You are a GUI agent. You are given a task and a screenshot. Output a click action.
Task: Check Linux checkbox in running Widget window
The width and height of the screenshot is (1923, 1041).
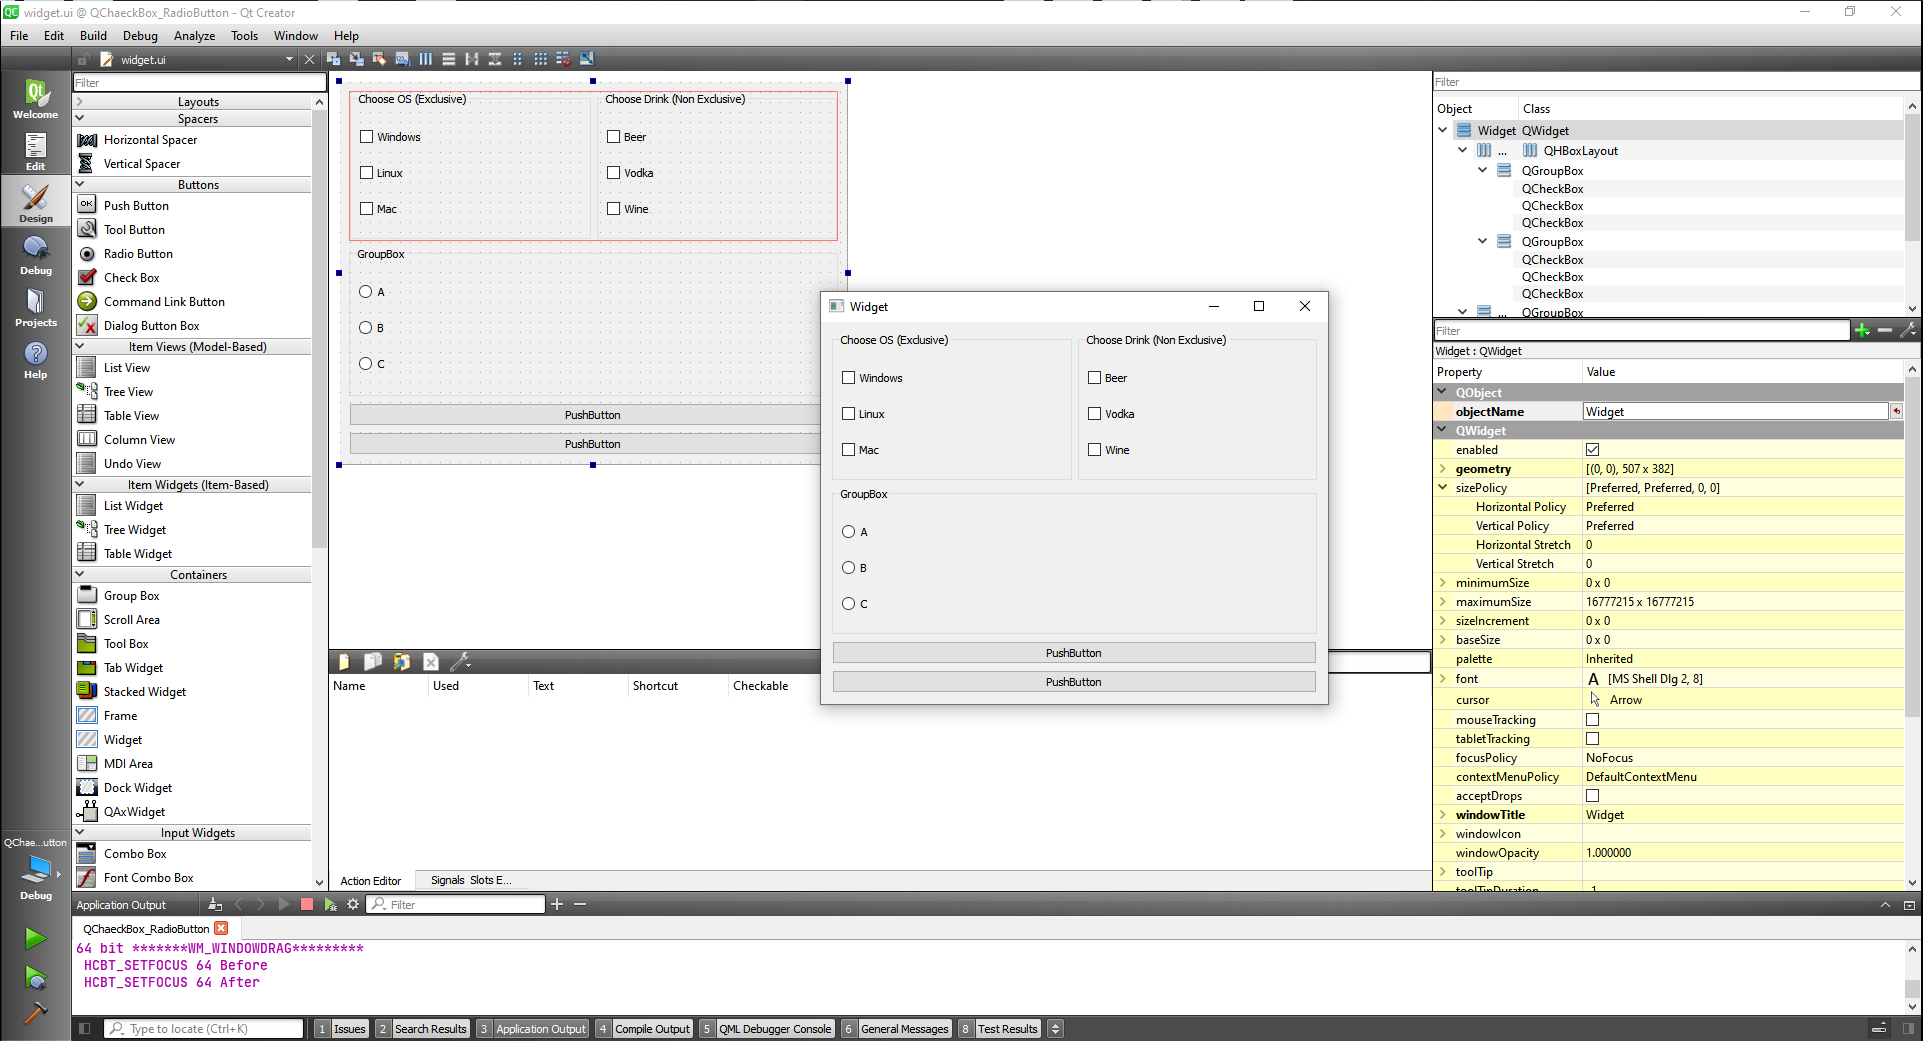click(849, 414)
